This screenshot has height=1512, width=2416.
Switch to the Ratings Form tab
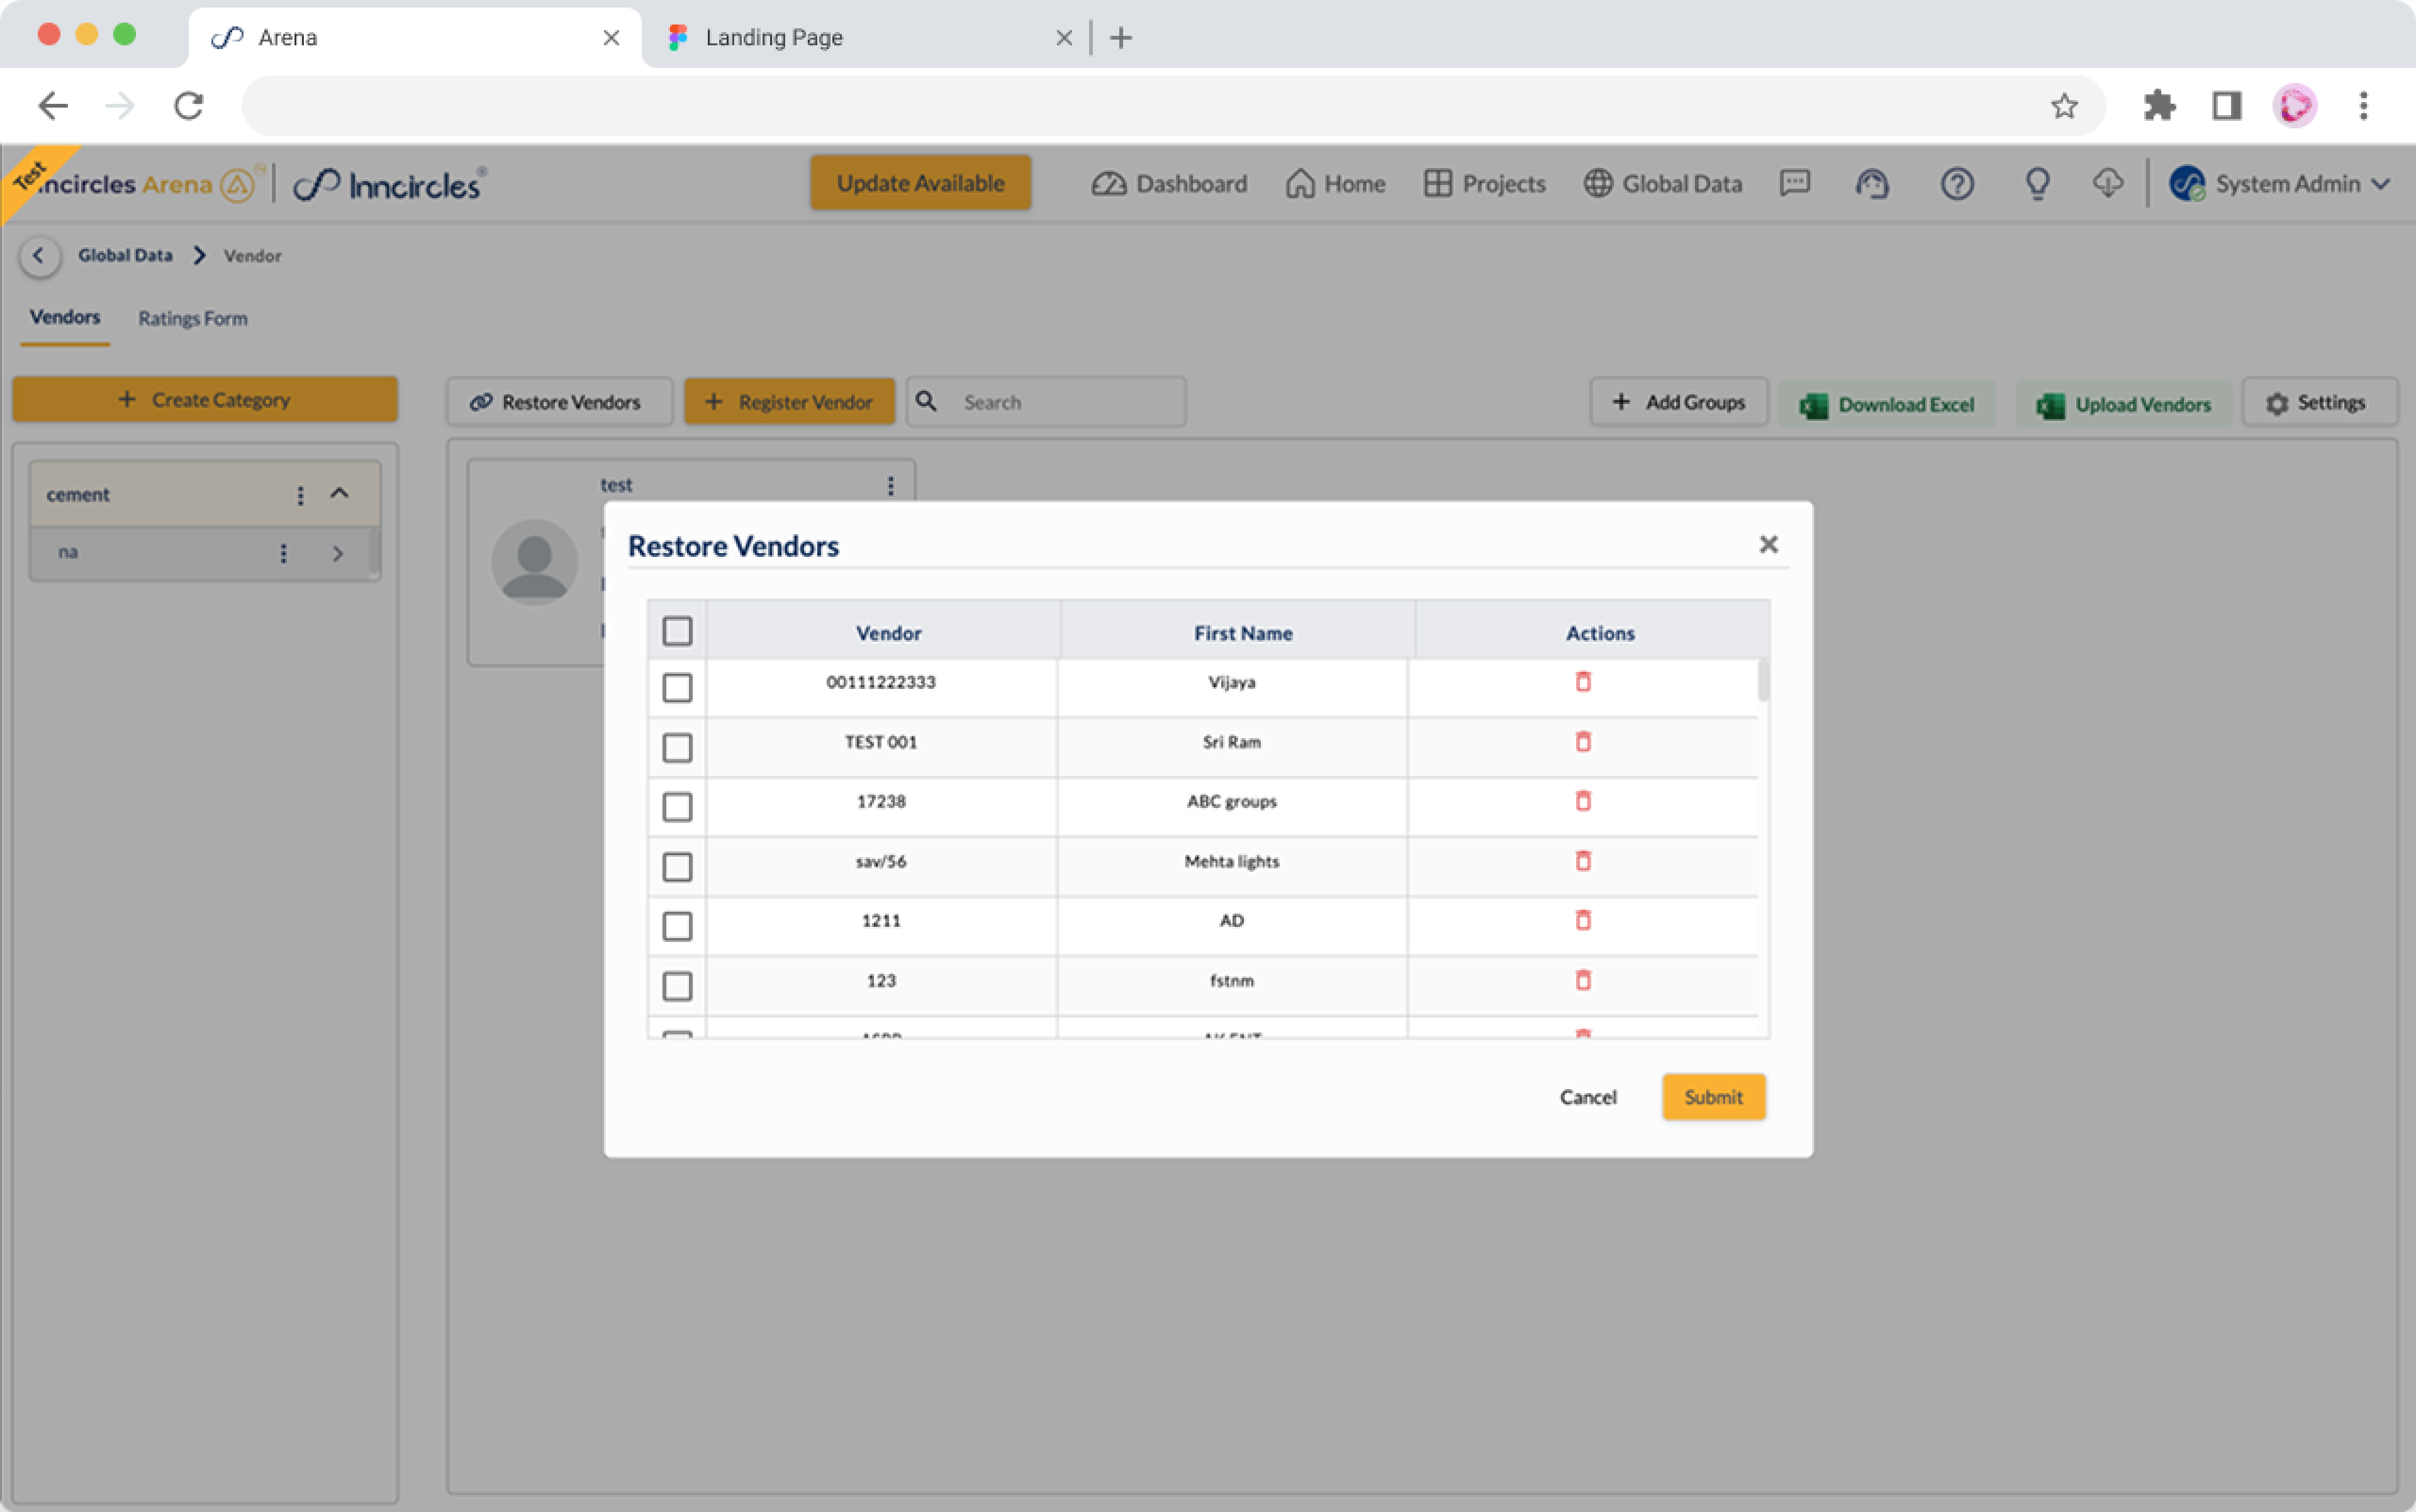(192, 318)
